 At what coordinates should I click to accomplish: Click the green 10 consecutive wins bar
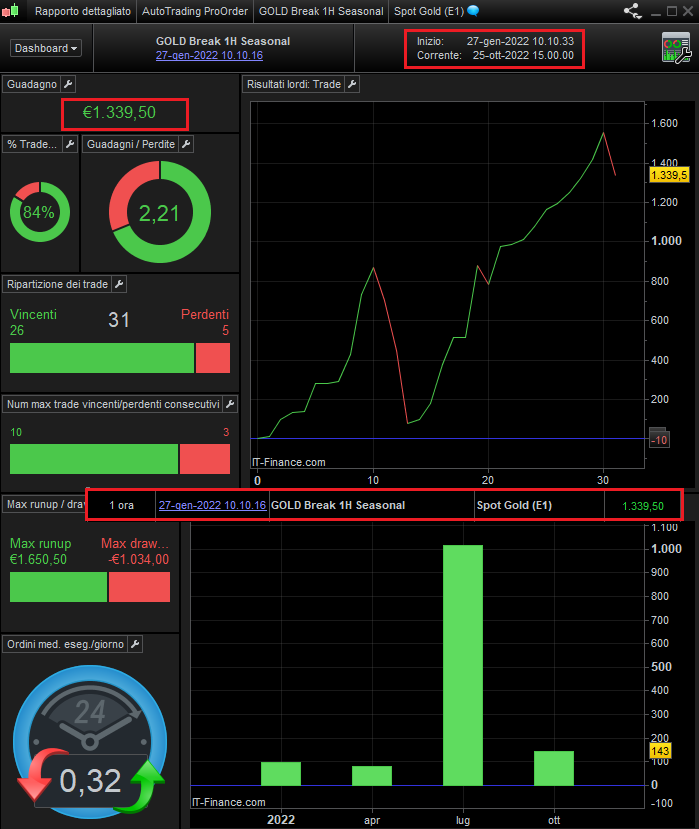[x=94, y=459]
